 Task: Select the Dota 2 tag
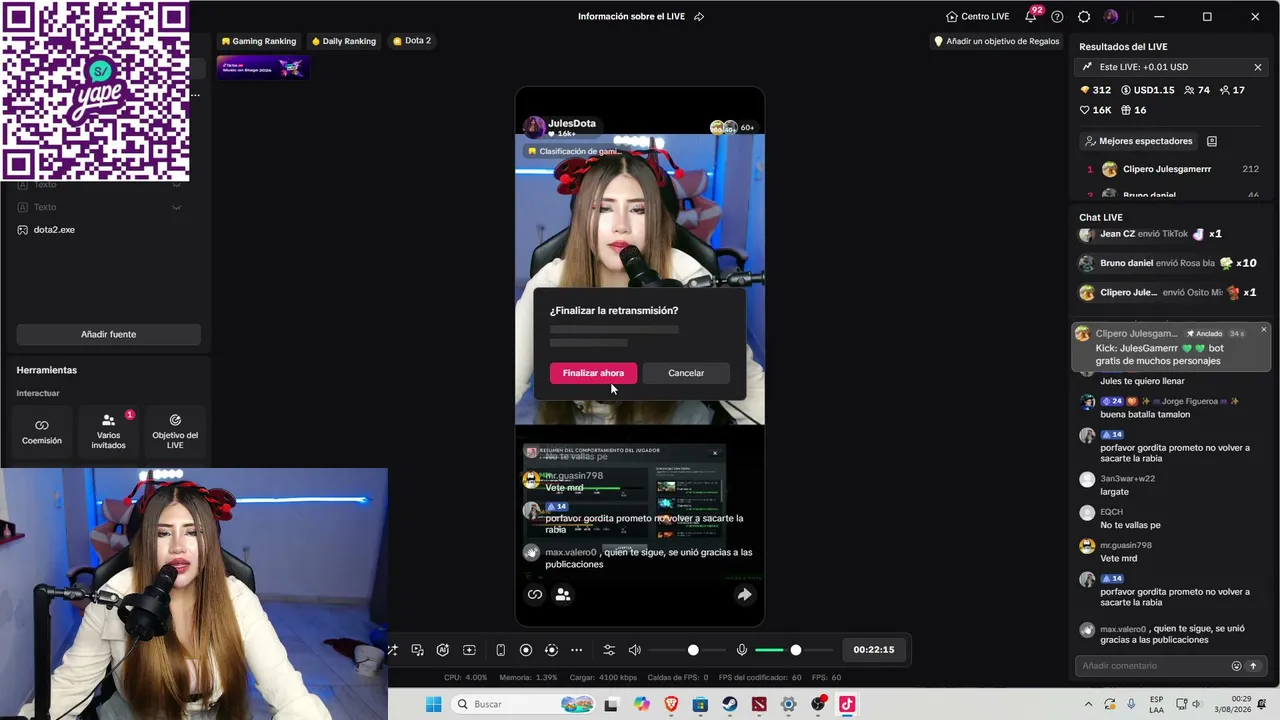tap(412, 41)
